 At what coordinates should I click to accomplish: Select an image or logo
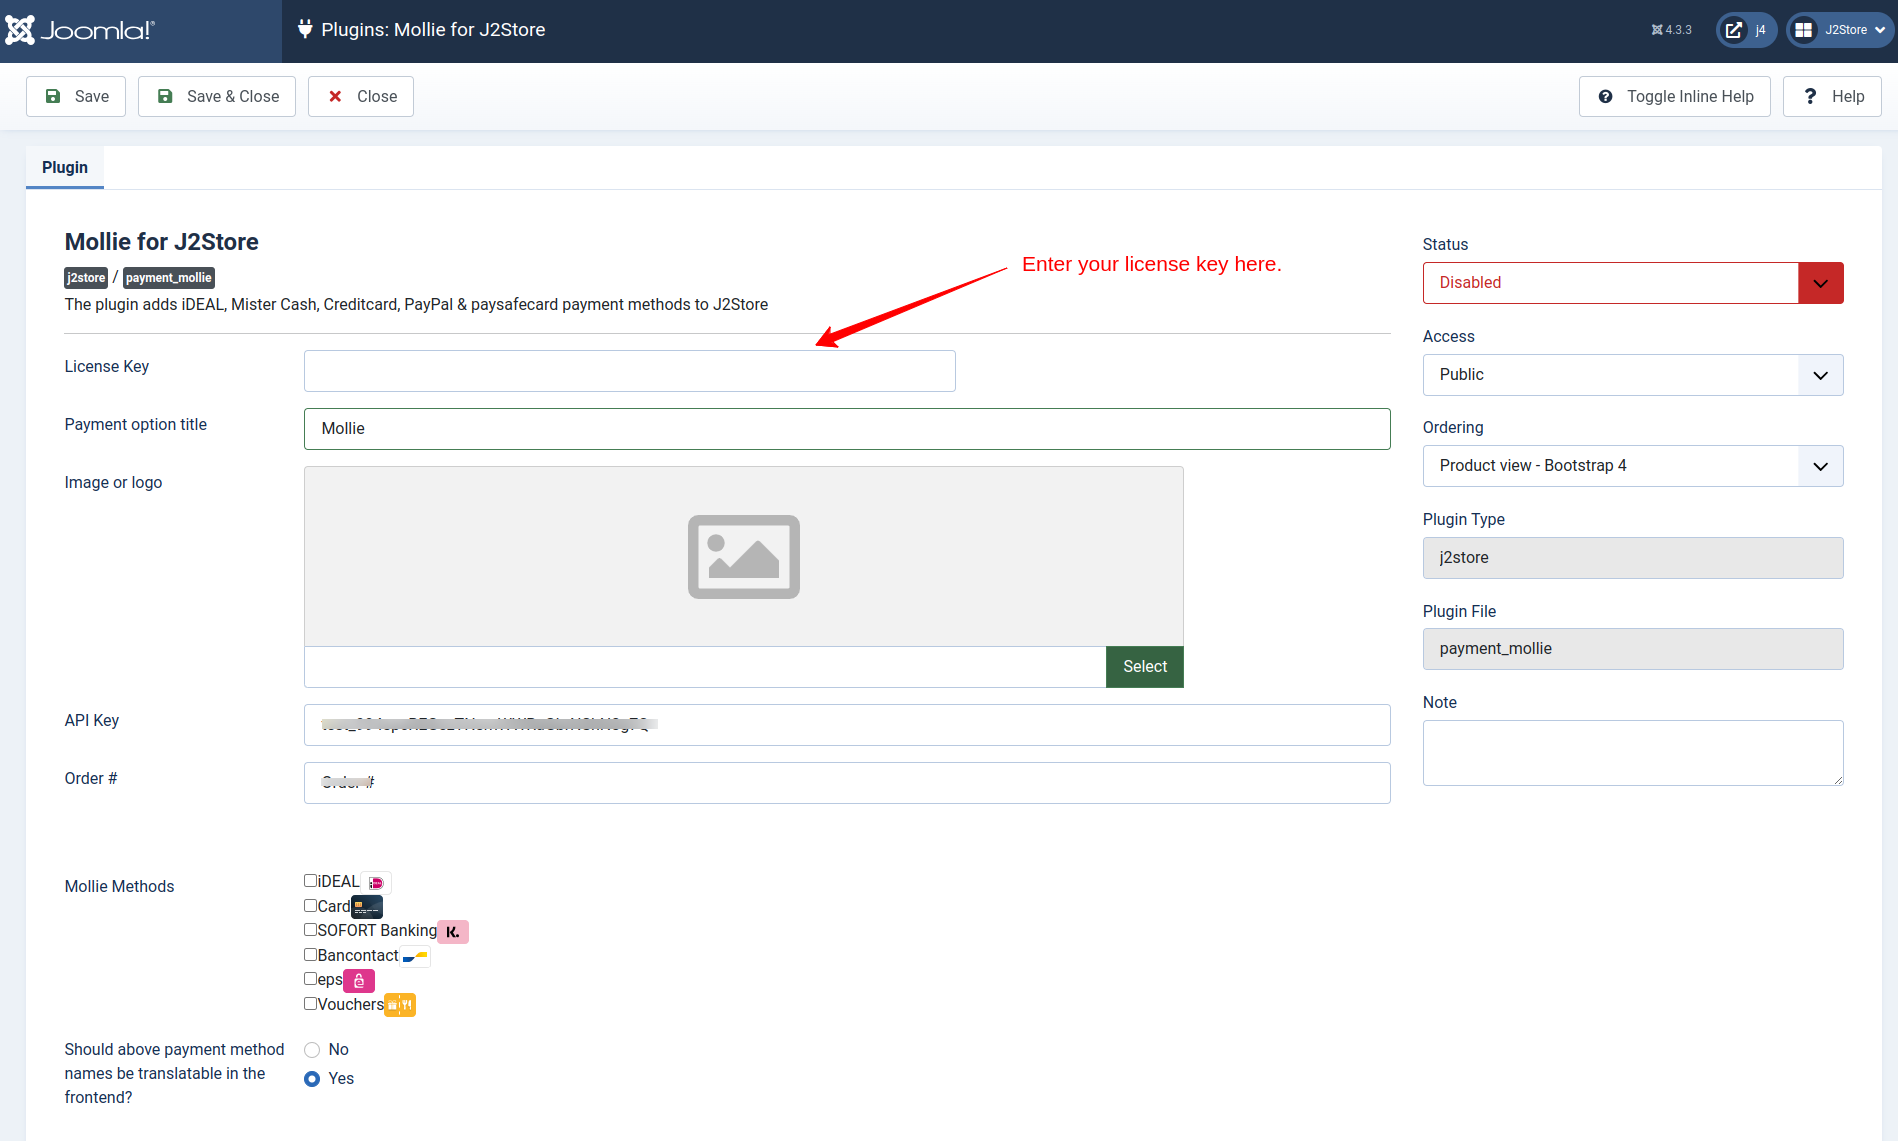(x=1145, y=667)
